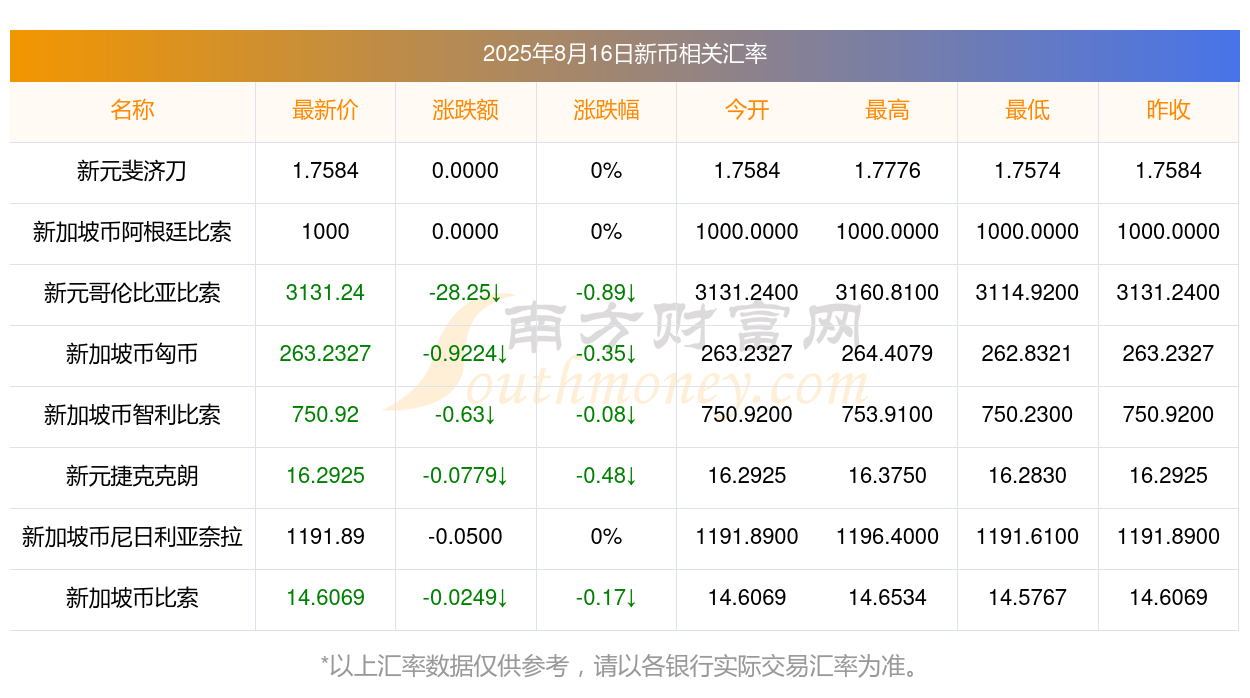Click latest price 750.92
This screenshot has width=1250, height=698.
(325, 415)
